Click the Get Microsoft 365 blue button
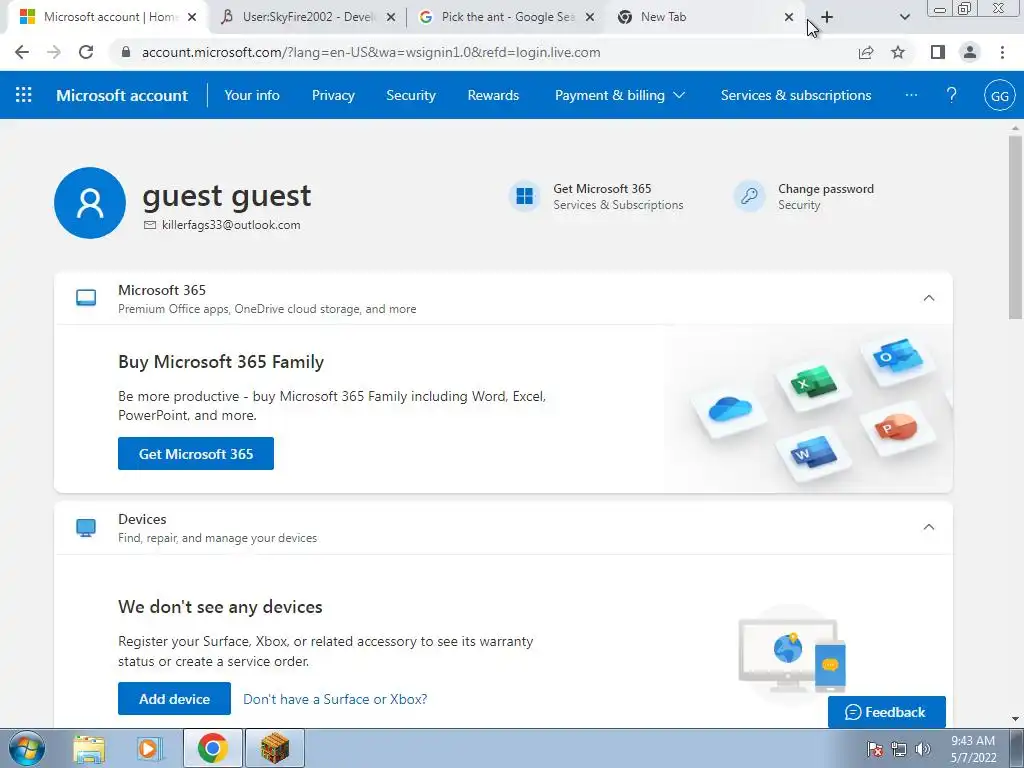1024x768 pixels. [196, 454]
